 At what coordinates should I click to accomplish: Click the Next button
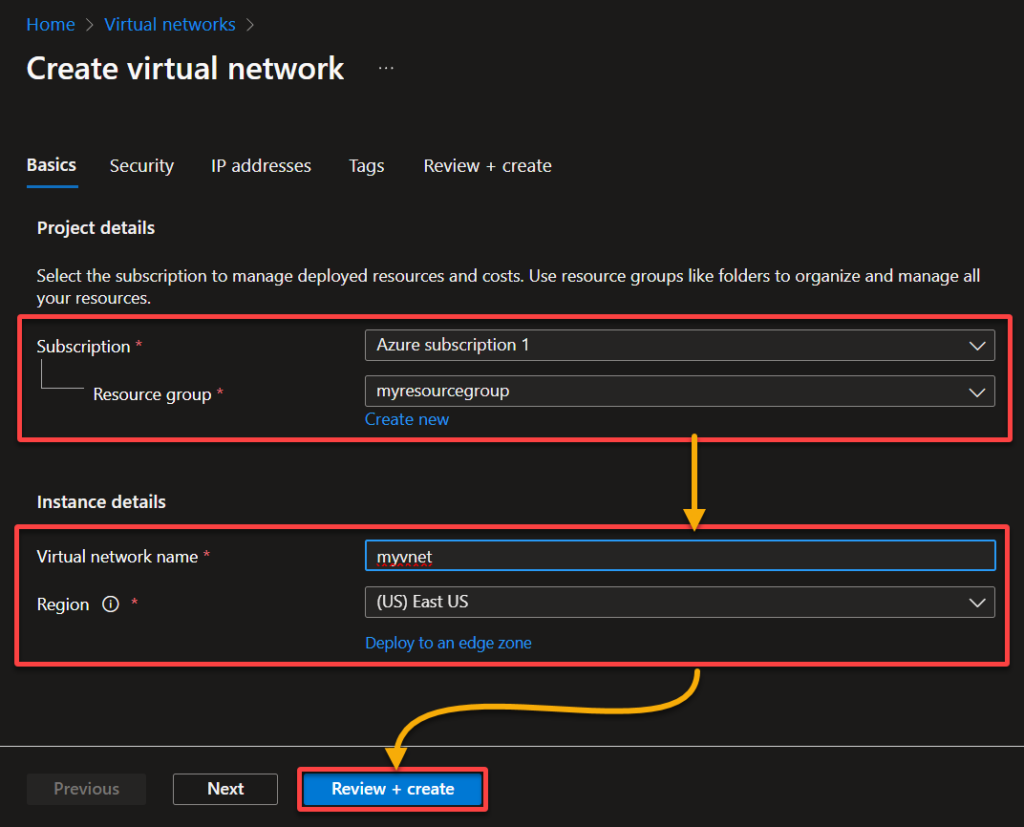pyautogui.click(x=225, y=789)
